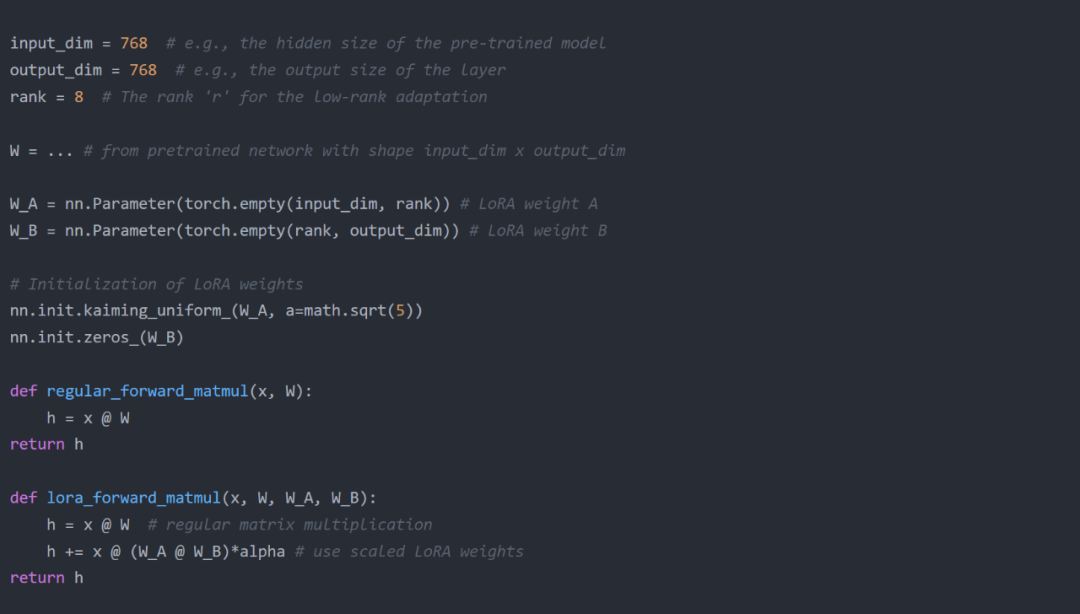Click the def keyword before lora_forward_matmul

tap(23, 498)
